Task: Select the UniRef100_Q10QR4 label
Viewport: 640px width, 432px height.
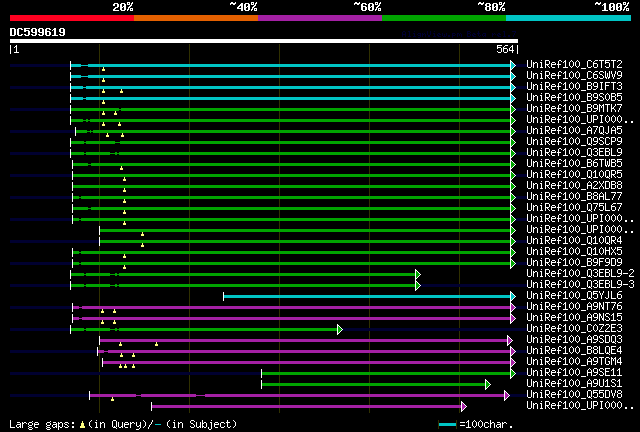Action: pyautogui.click(x=574, y=241)
